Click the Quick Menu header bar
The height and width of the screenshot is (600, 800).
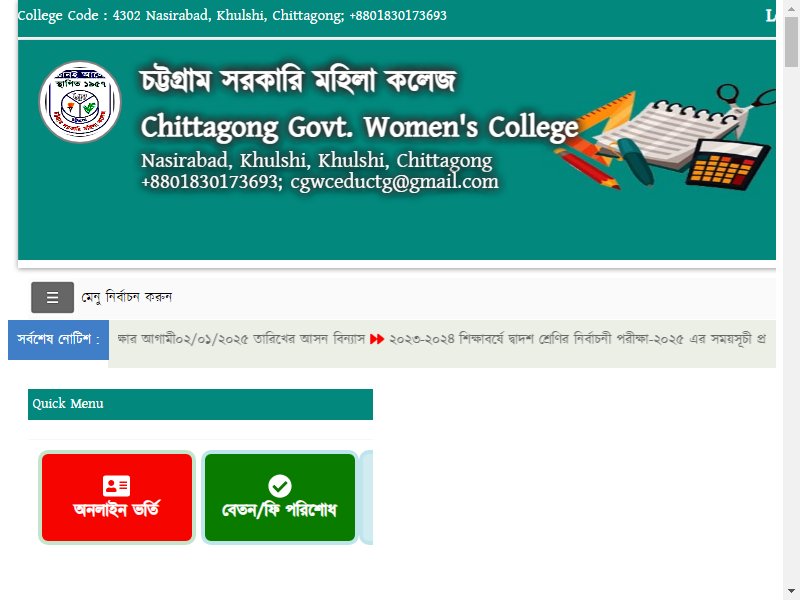pos(200,404)
